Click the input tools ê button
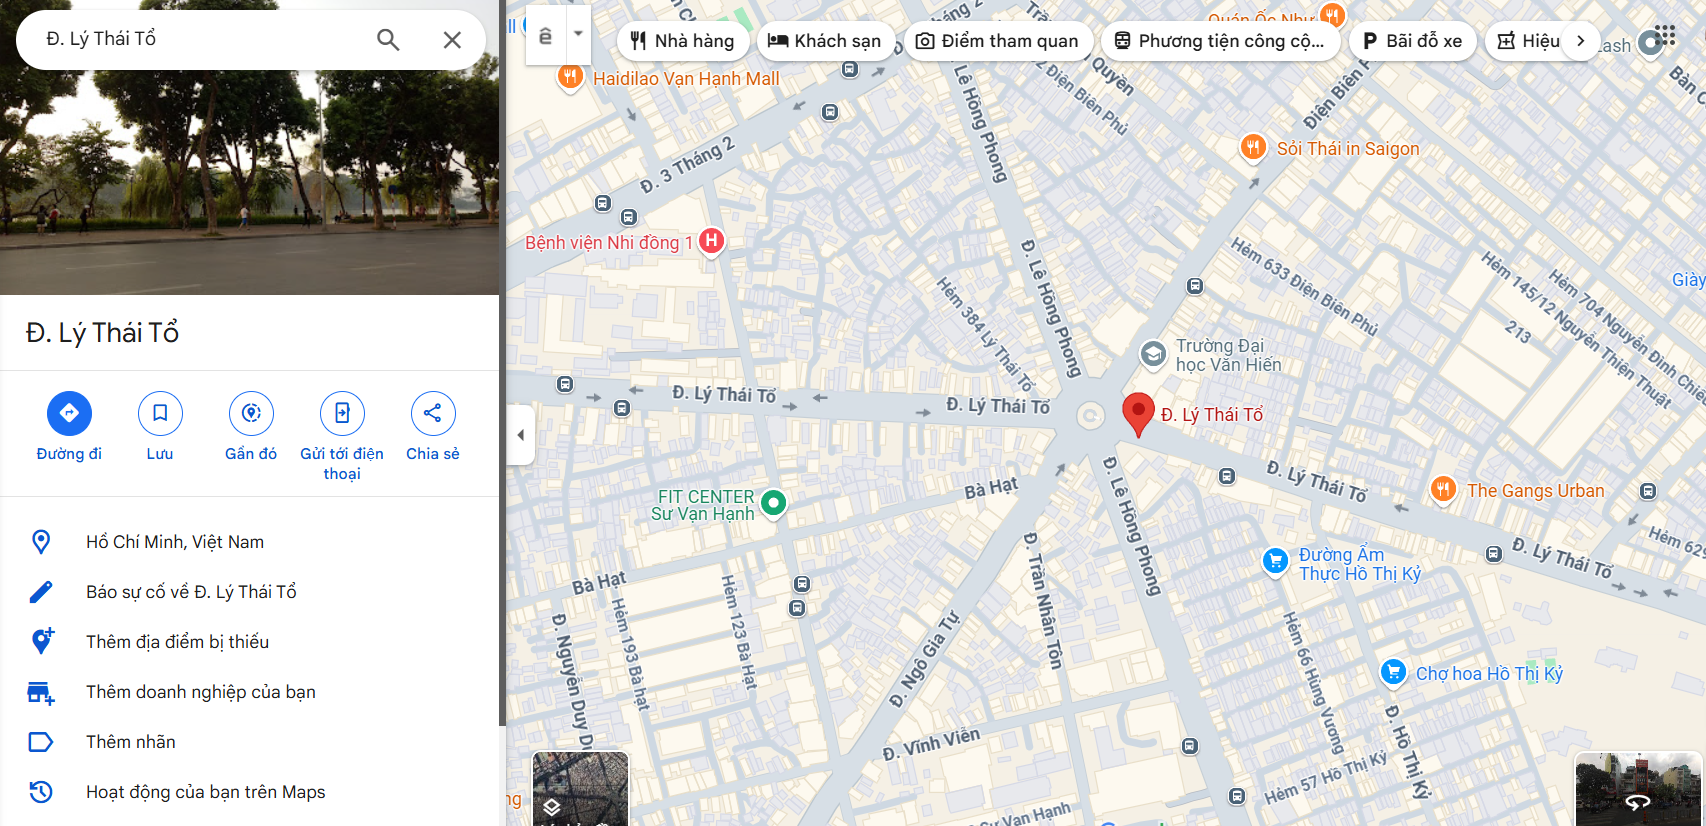Screen dimensions: 1706x826 point(546,36)
